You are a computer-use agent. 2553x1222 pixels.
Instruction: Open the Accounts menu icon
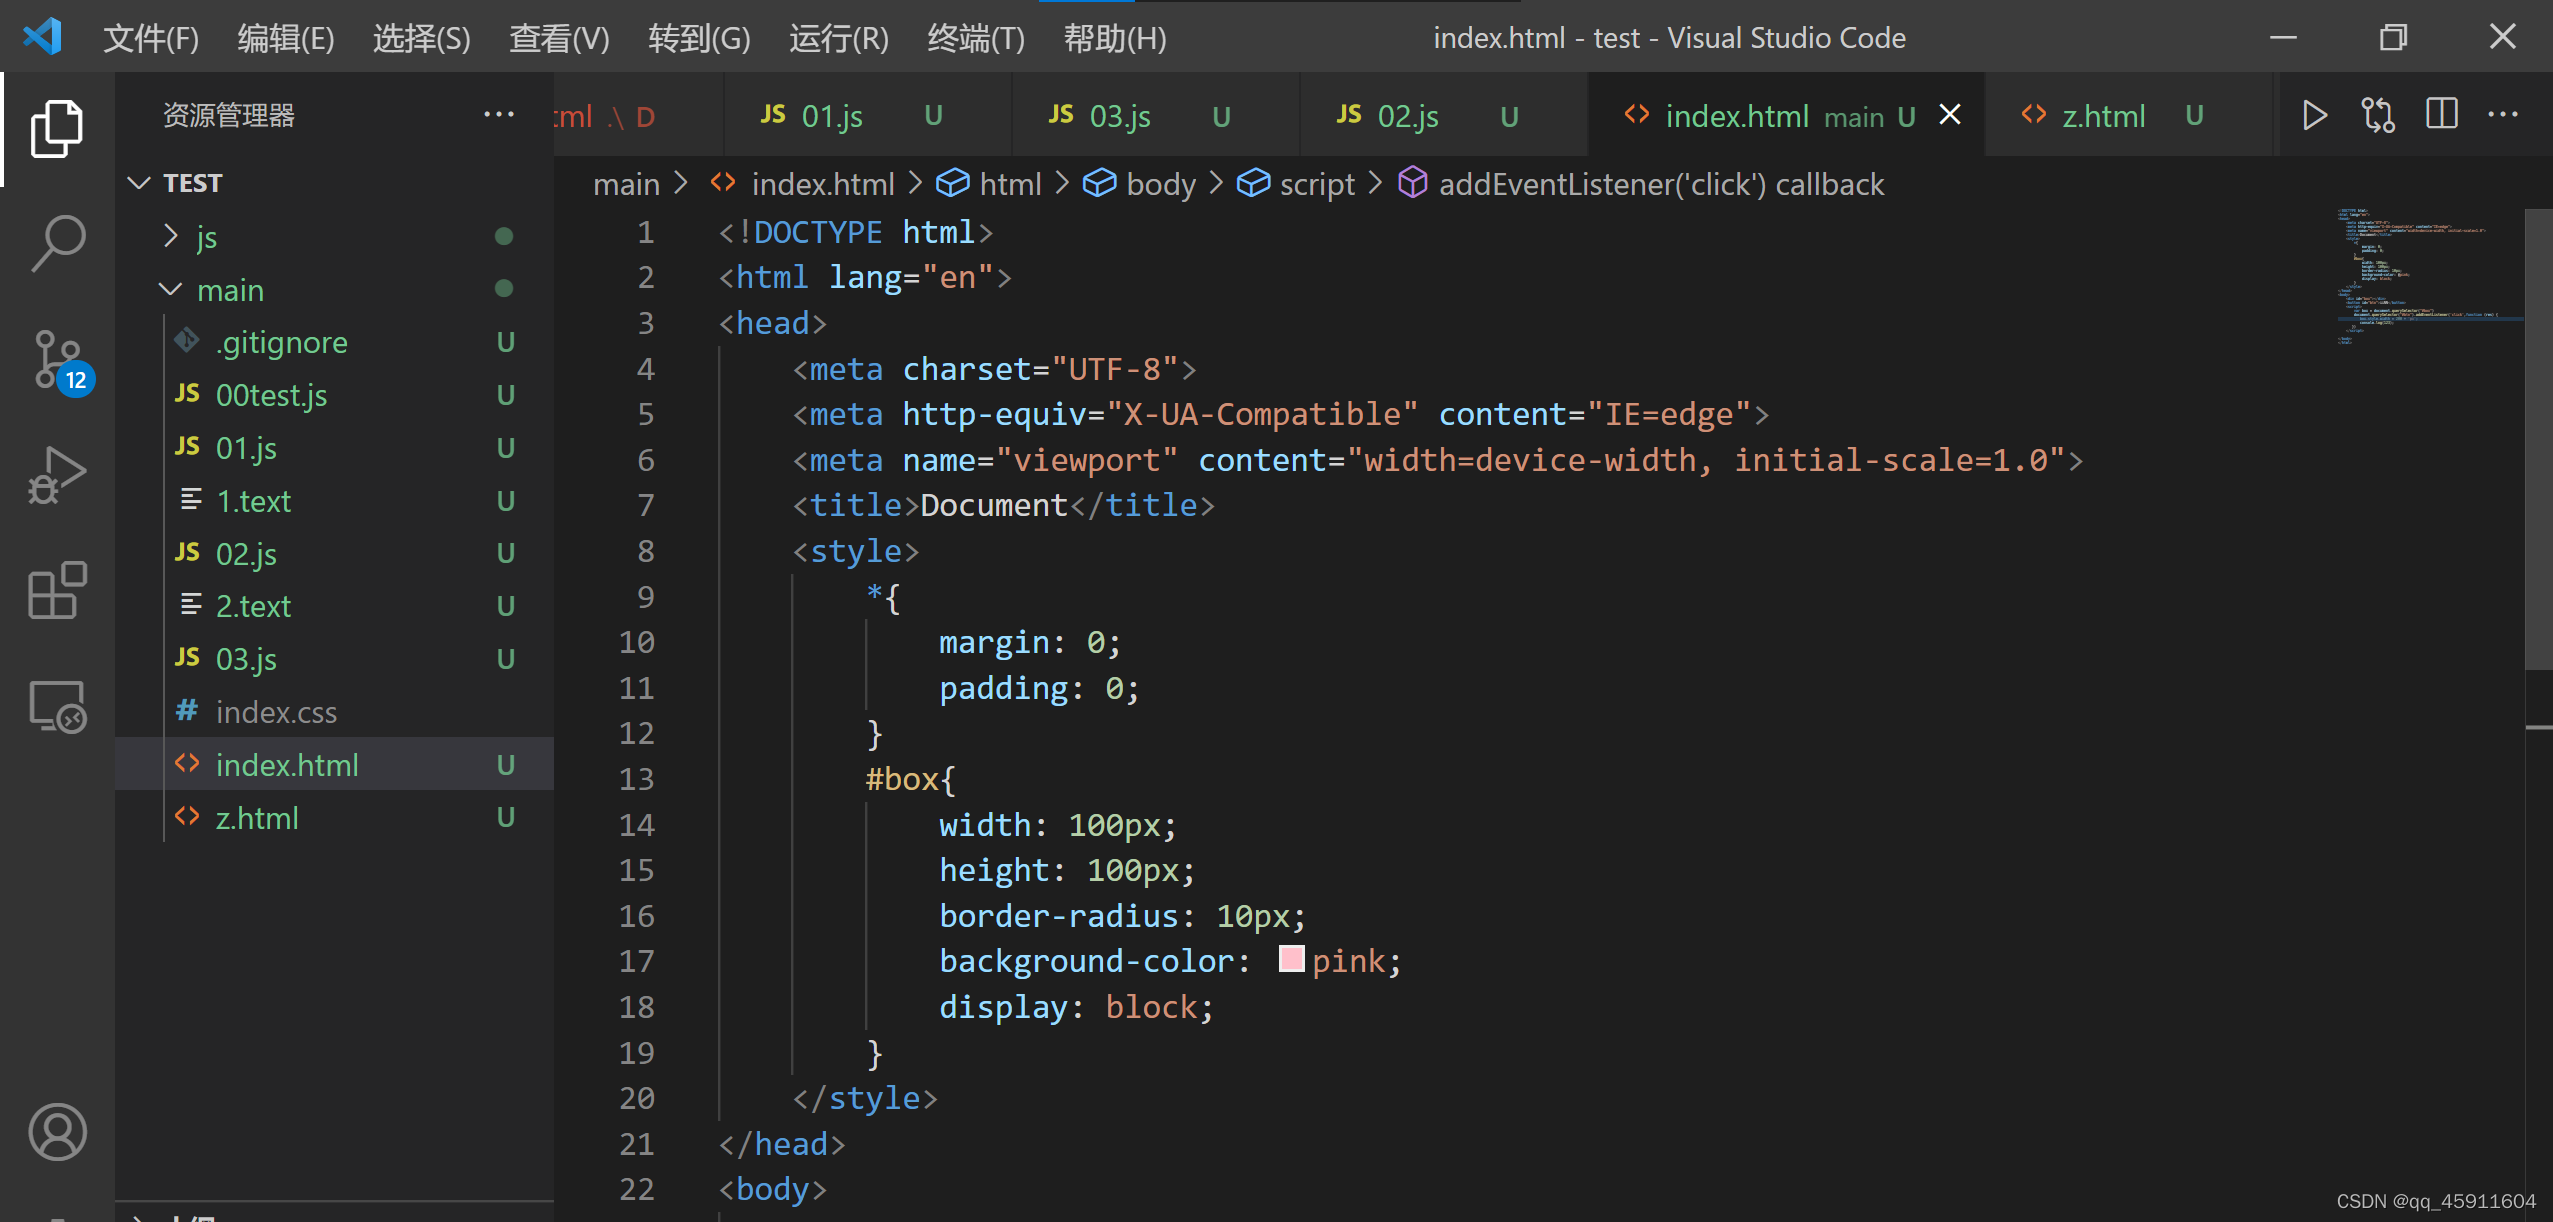click(x=57, y=1132)
